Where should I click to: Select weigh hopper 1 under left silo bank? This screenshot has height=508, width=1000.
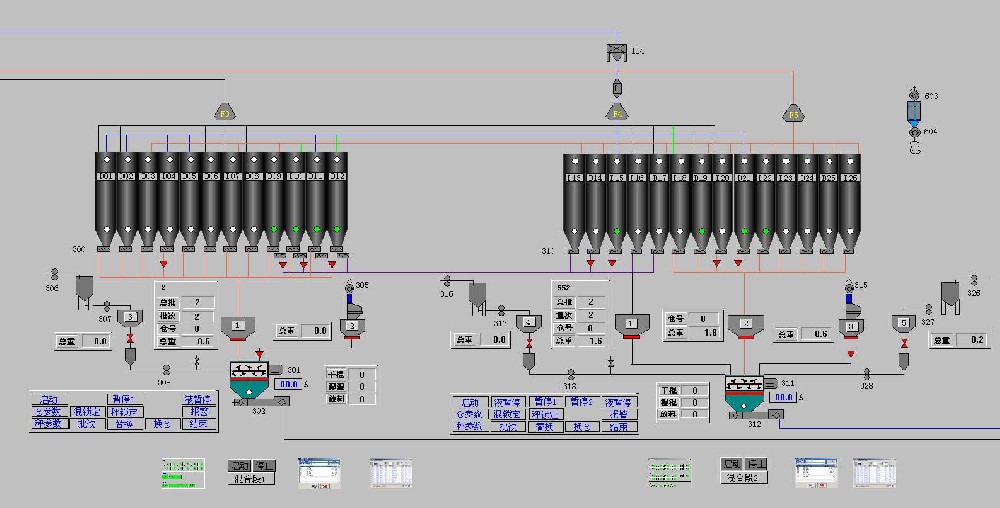(x=237, y=326)
